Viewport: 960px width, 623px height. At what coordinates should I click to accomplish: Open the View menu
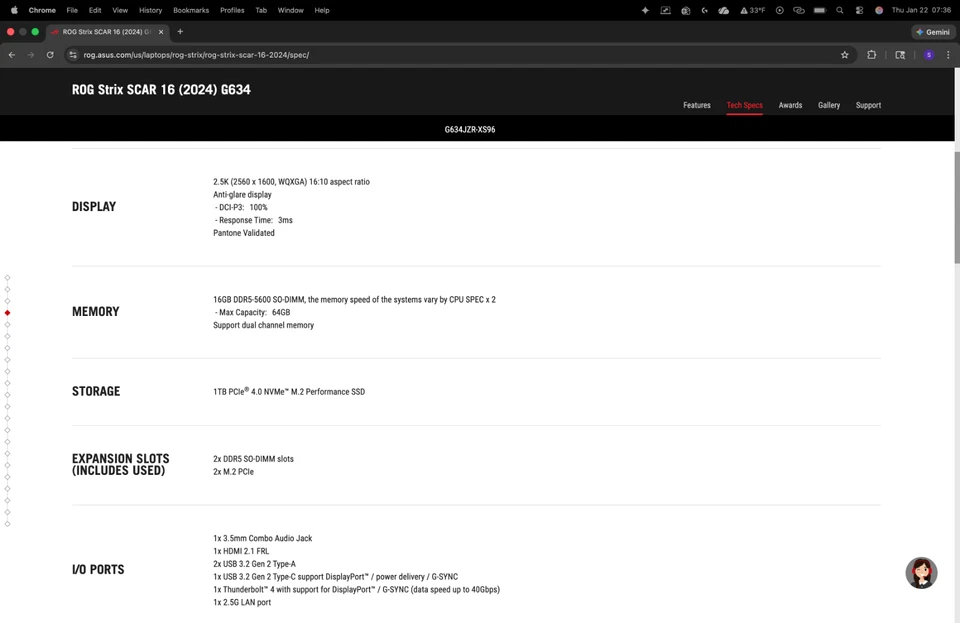pos(120,10)
